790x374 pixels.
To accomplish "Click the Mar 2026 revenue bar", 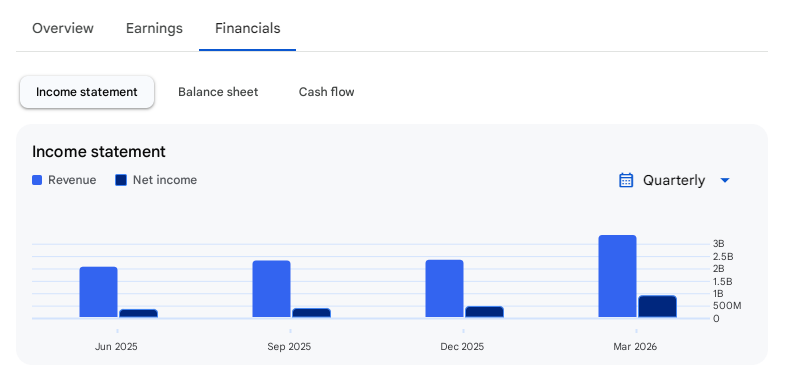I will (617, 277).
